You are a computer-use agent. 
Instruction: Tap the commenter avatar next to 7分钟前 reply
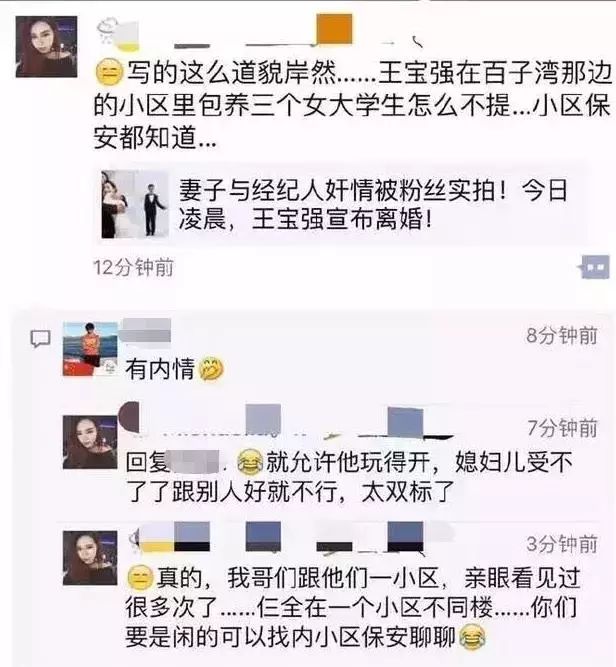90,442
